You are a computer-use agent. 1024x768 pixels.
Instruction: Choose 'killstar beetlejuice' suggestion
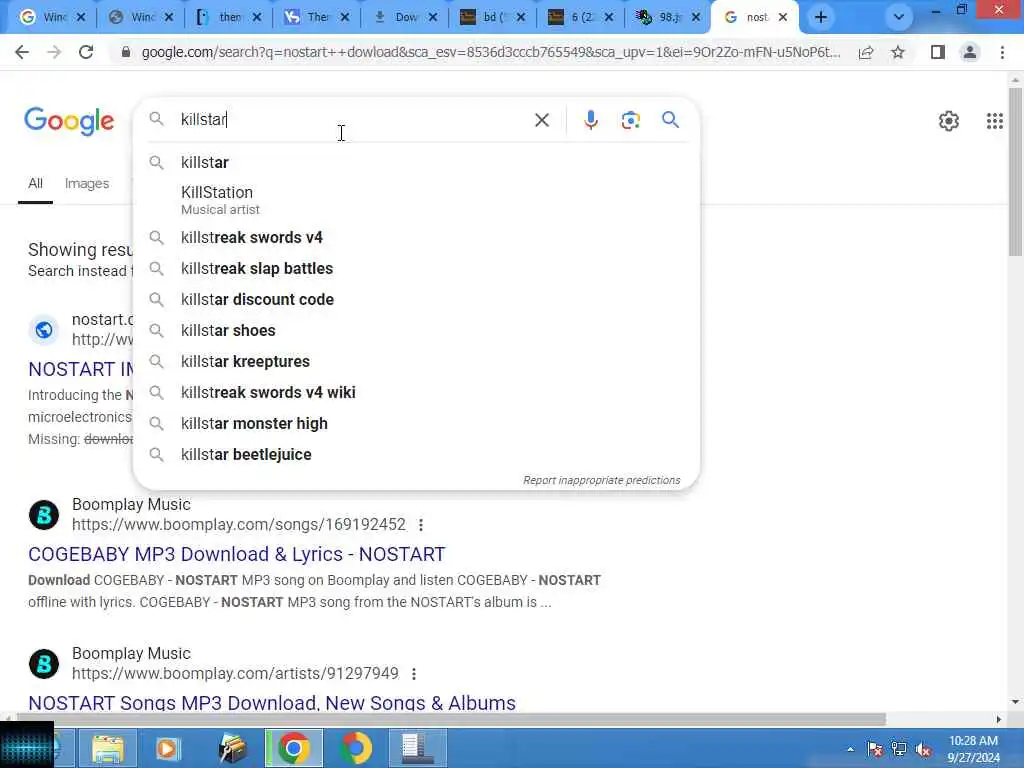pos(416,455)
